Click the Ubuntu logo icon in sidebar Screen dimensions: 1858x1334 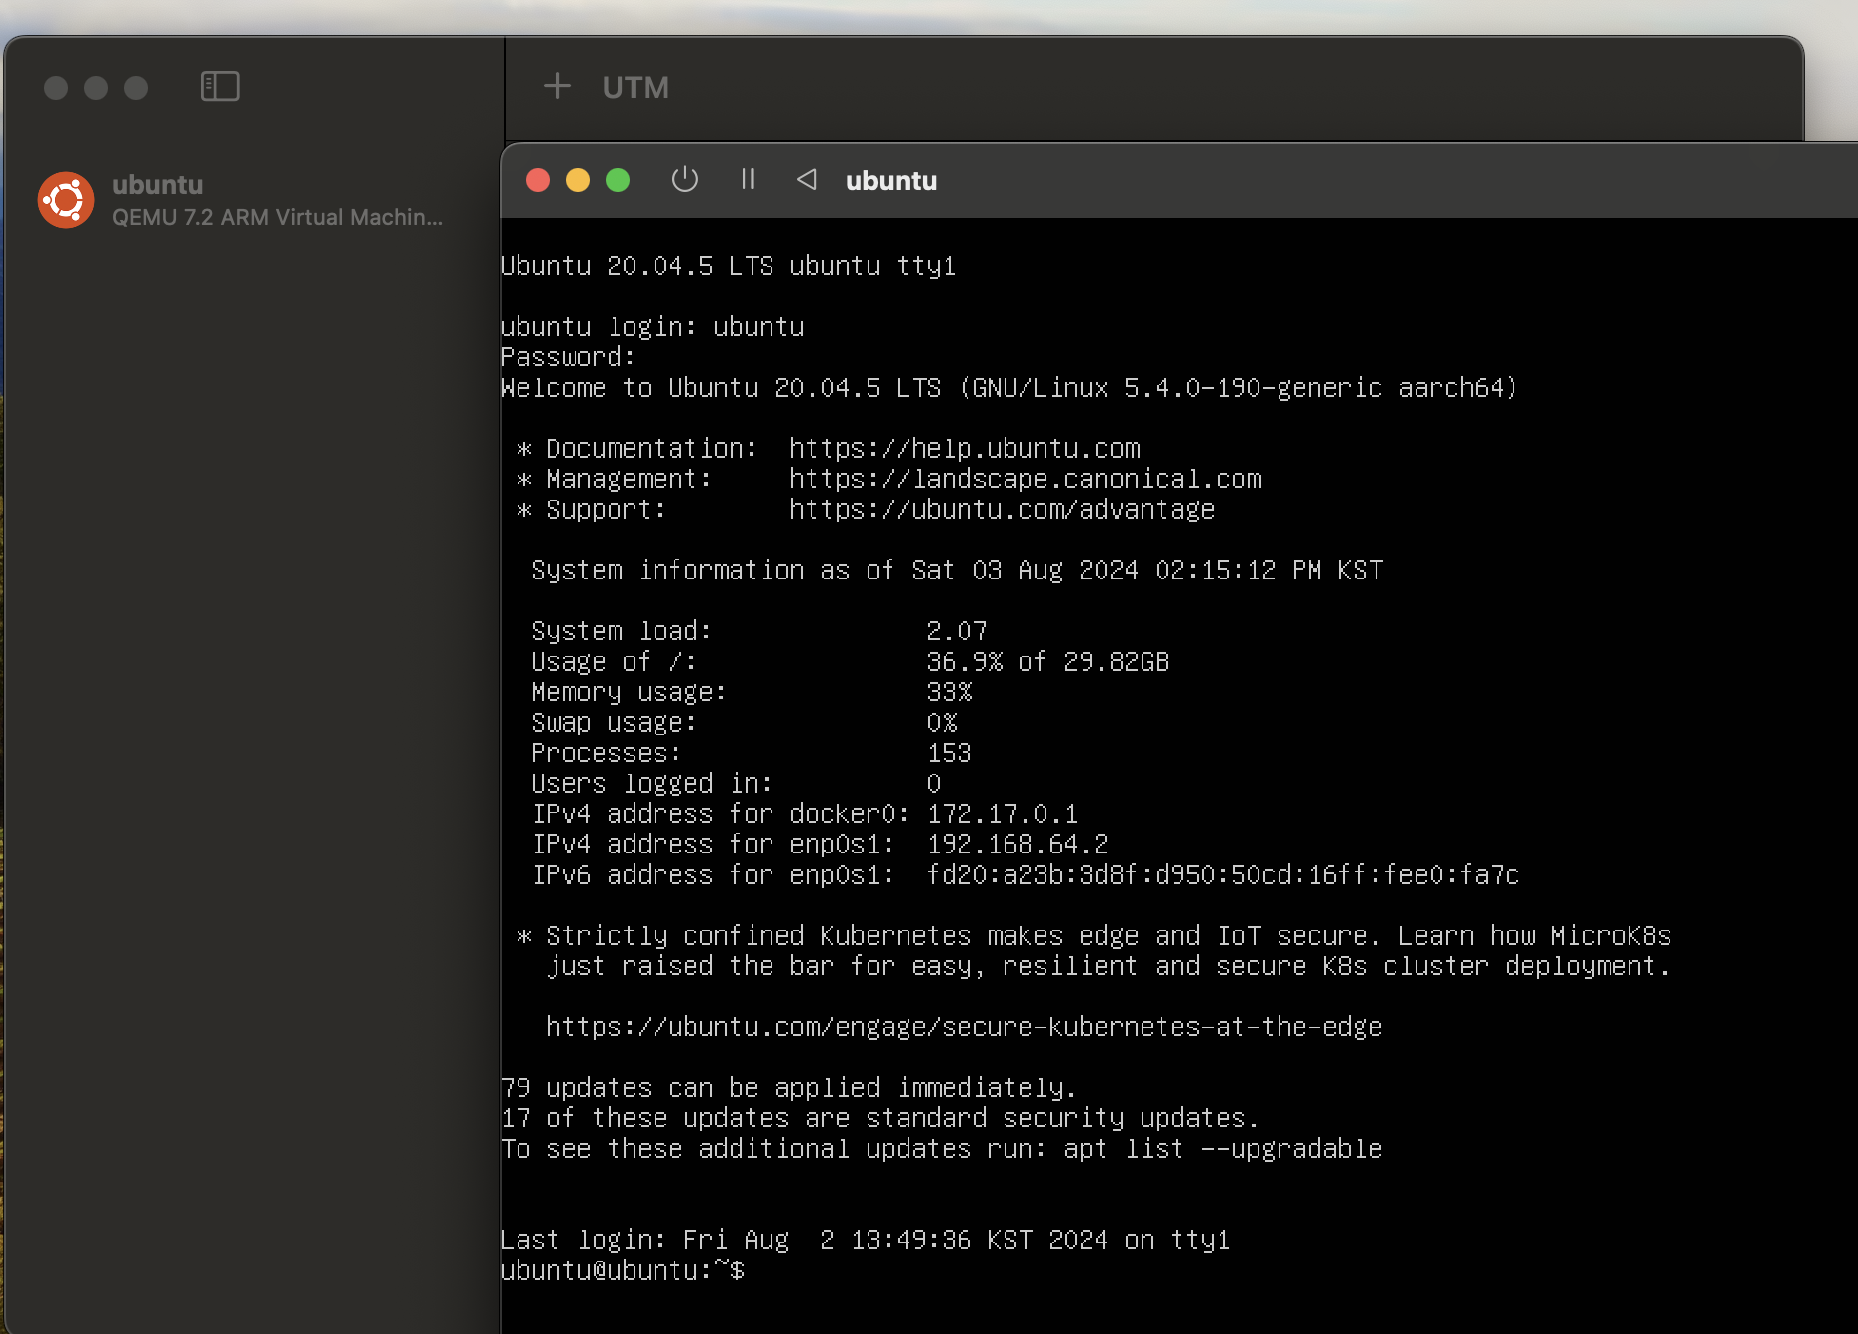click(66, 200)
